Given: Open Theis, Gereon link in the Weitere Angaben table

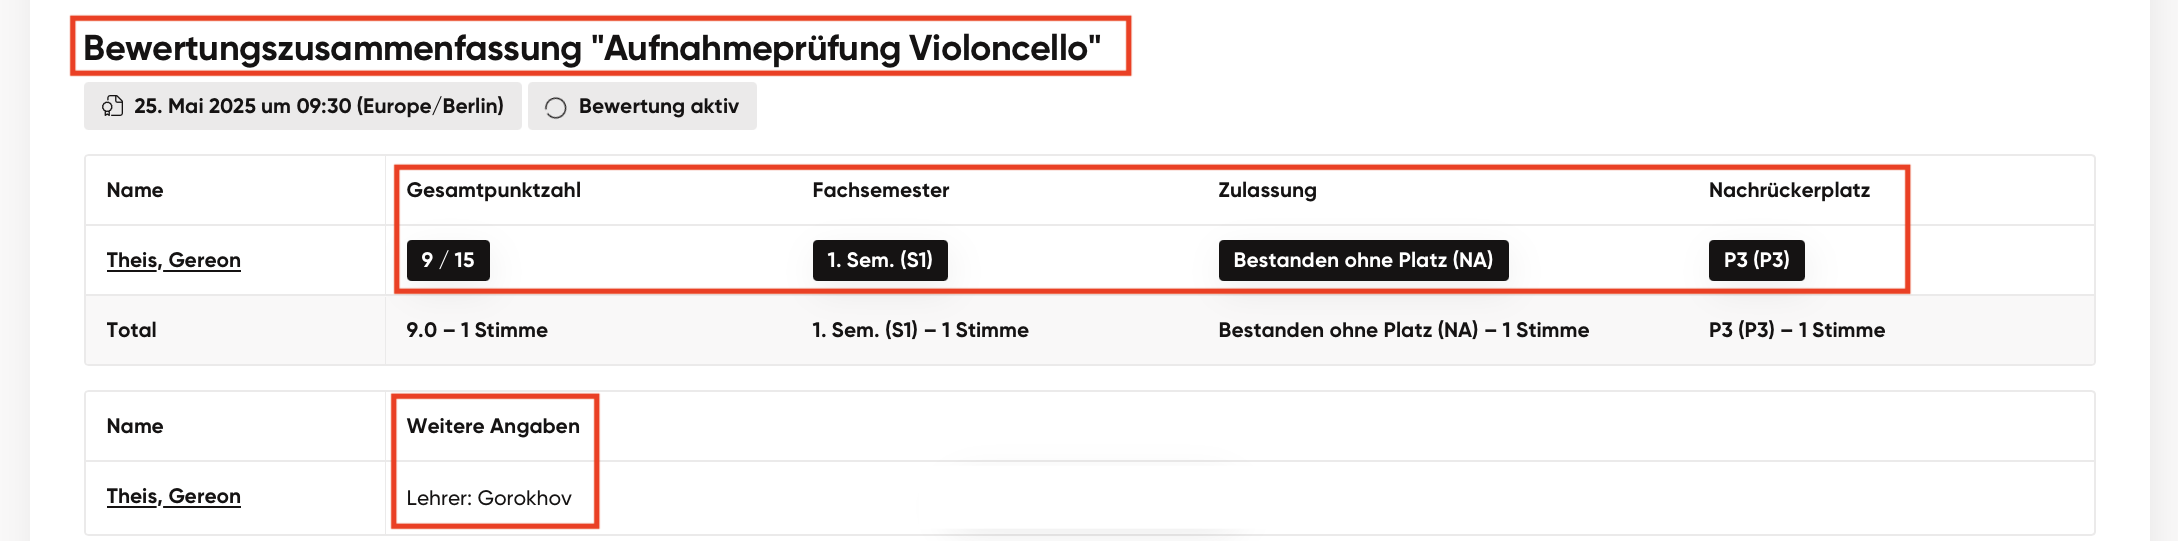Looking at the screenshot, I should (173, 496).
